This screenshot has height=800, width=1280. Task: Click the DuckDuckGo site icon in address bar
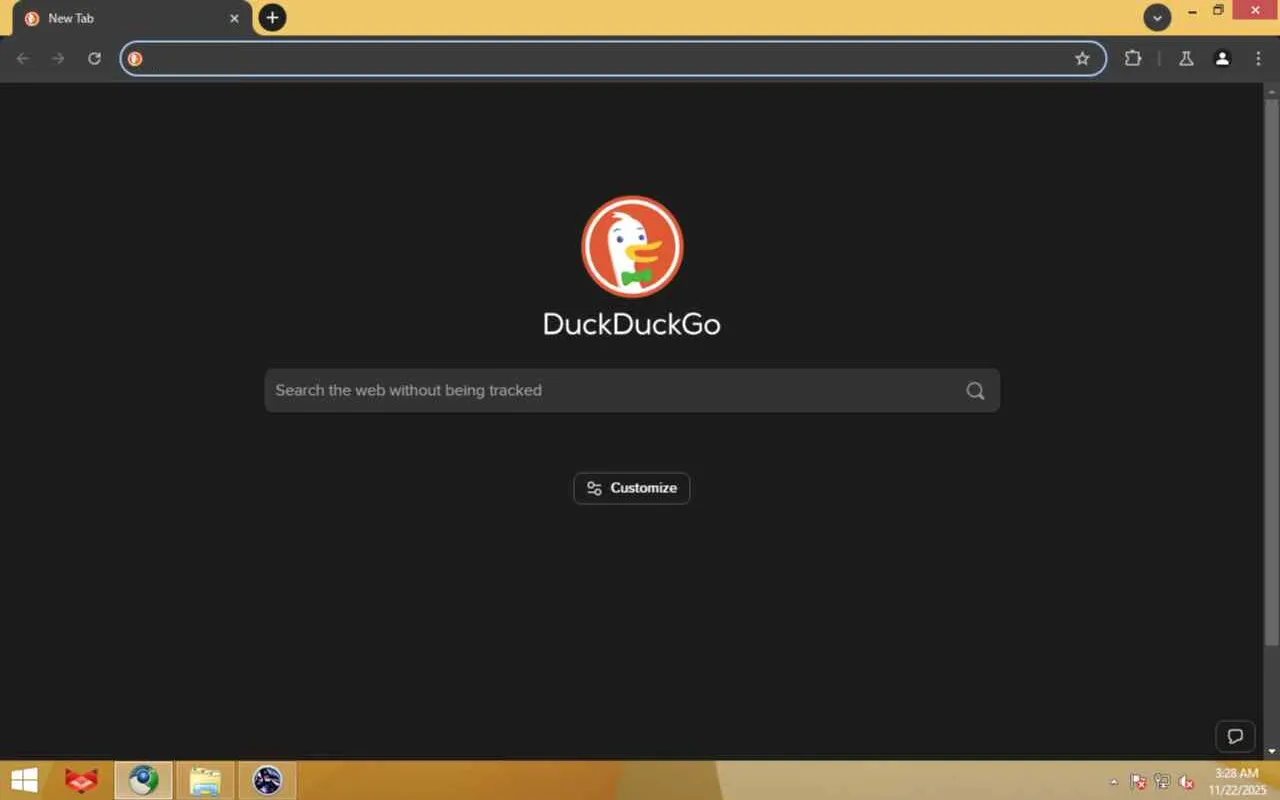pyautogui.click(x=135, y=59)
